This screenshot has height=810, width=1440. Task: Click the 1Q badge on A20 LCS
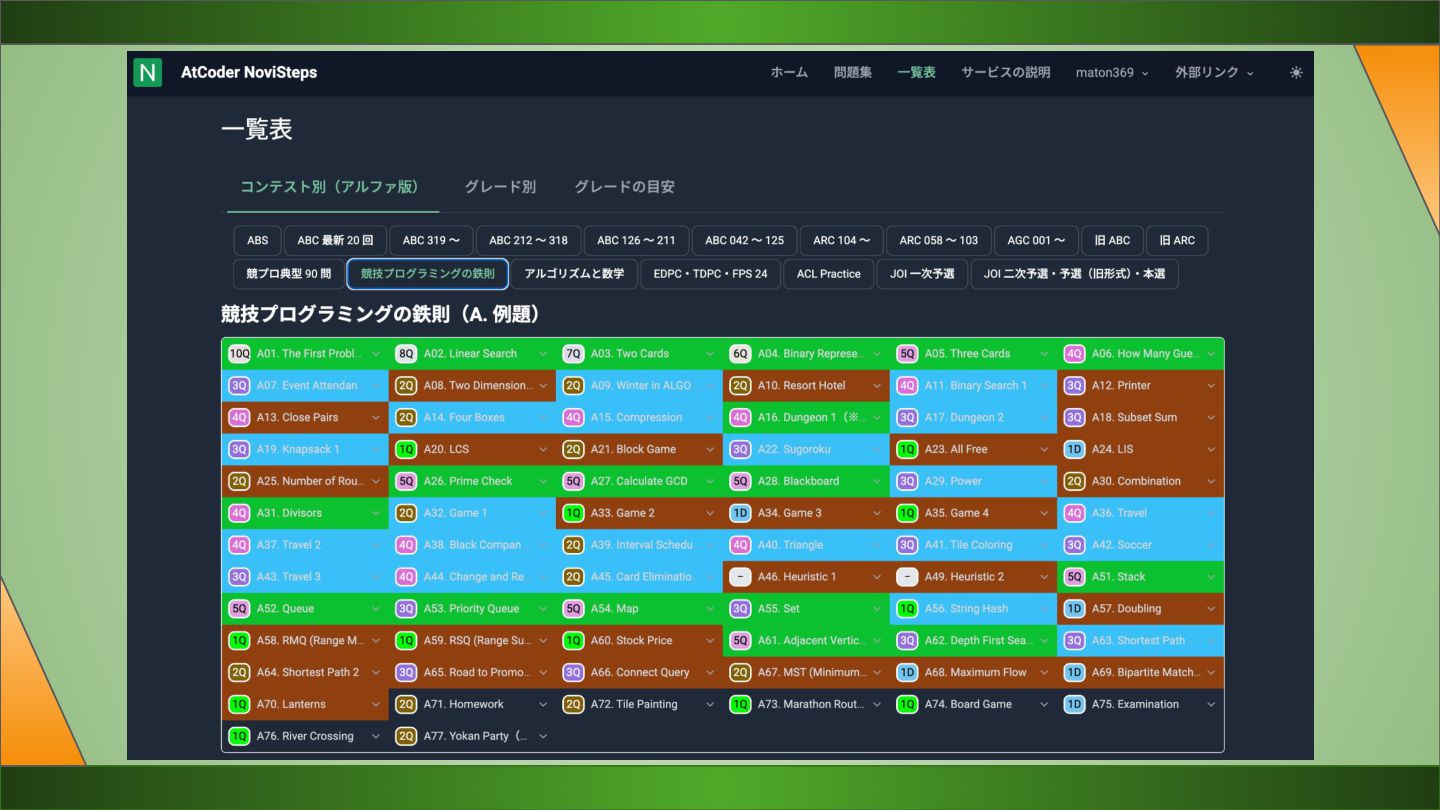point(406,450)
